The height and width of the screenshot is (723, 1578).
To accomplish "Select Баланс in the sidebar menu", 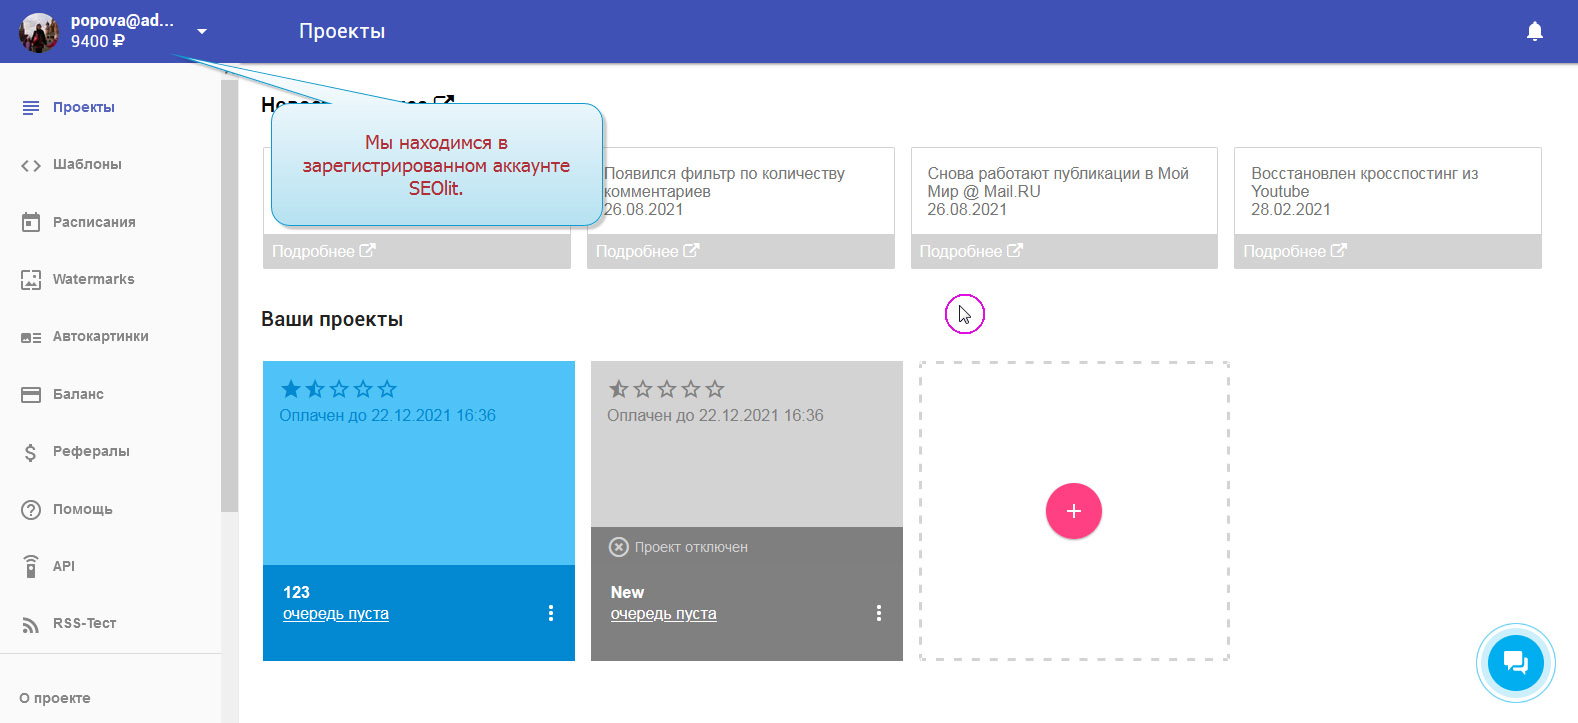I will coord(78,394).
